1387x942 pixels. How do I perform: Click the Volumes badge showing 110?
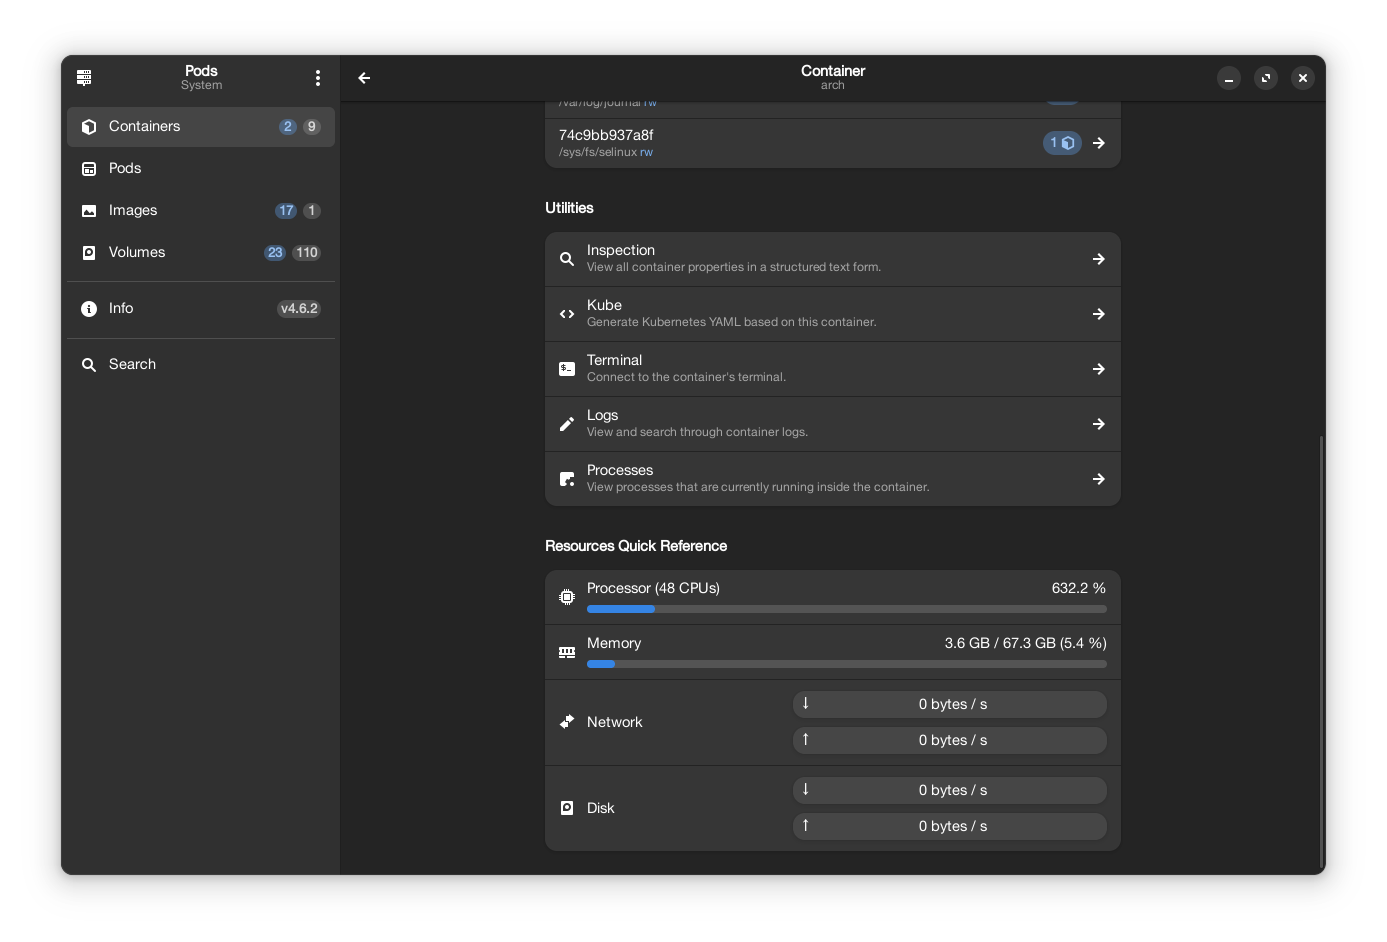(306, 253)
